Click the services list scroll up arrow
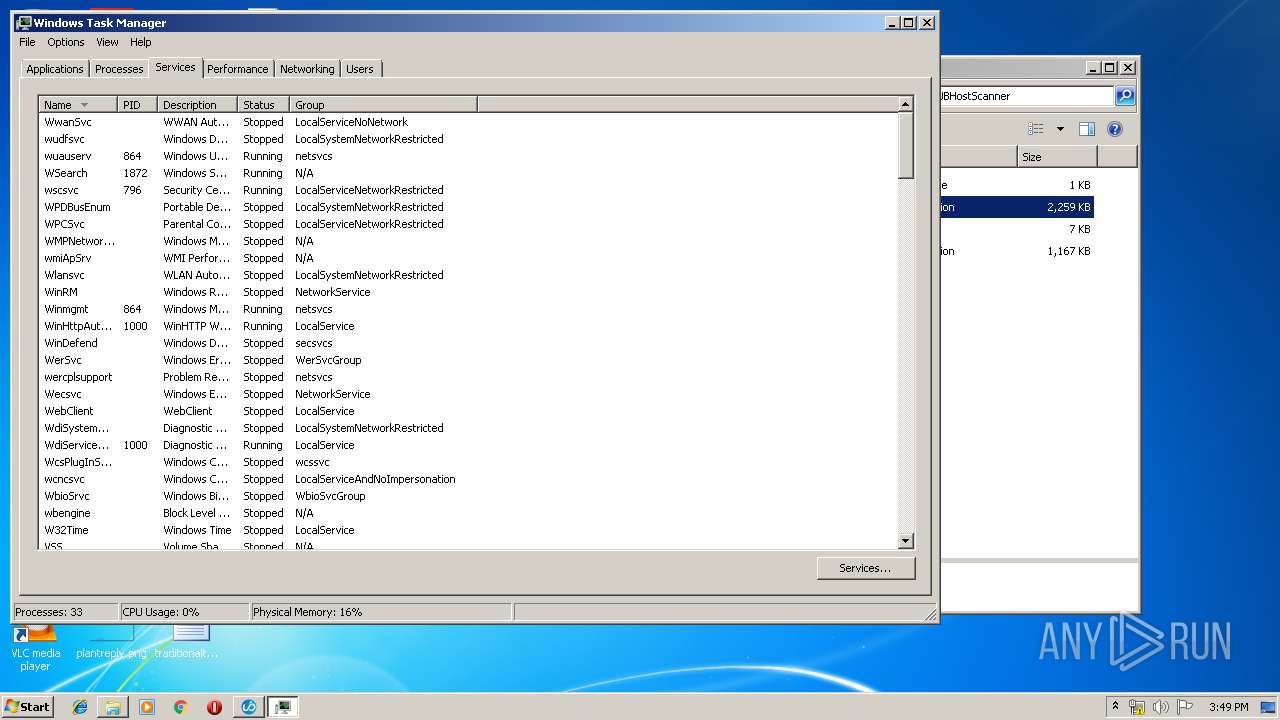This screenshot has height=720, width=1280. [906, 104]
